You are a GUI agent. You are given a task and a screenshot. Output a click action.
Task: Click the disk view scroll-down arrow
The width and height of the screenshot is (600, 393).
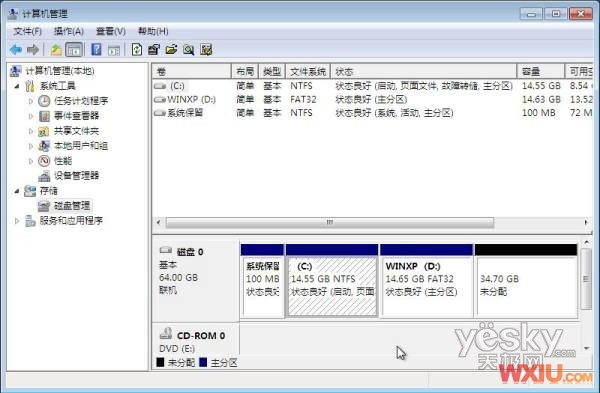[x=586, y=348]
